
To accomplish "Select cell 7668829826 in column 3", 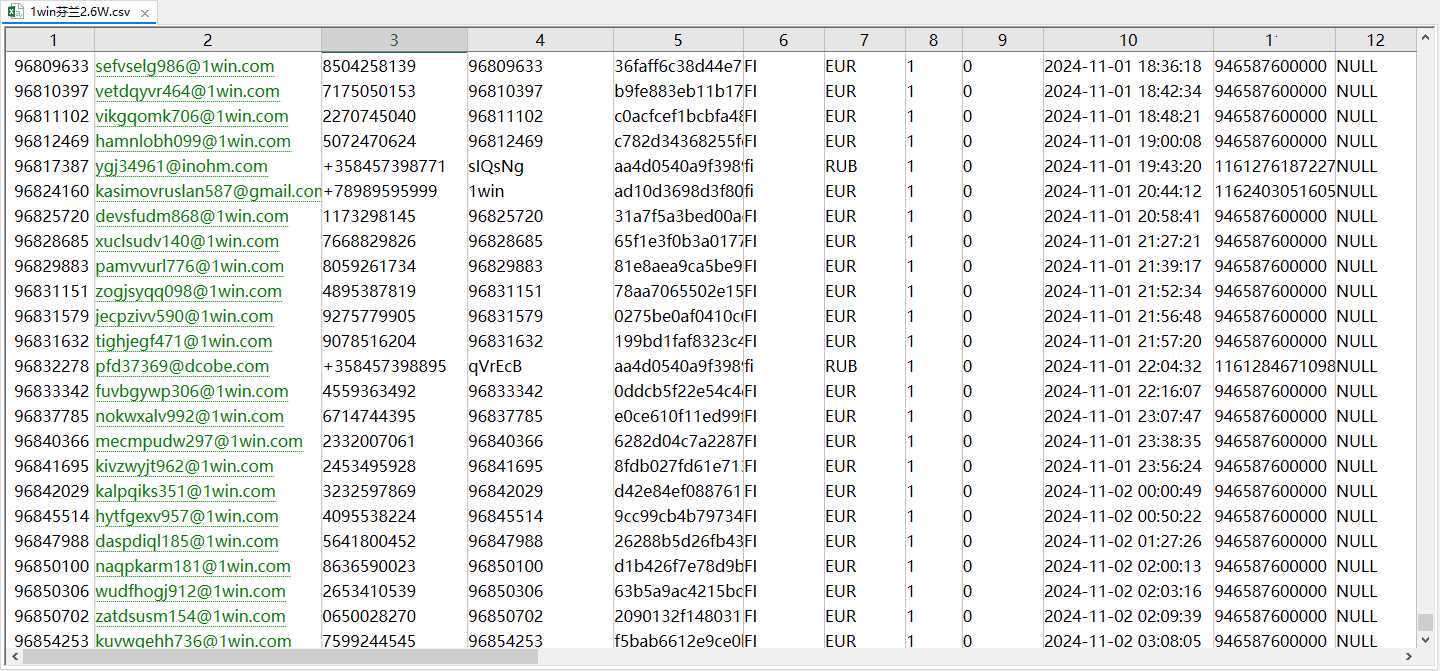I will pos(394,241).
